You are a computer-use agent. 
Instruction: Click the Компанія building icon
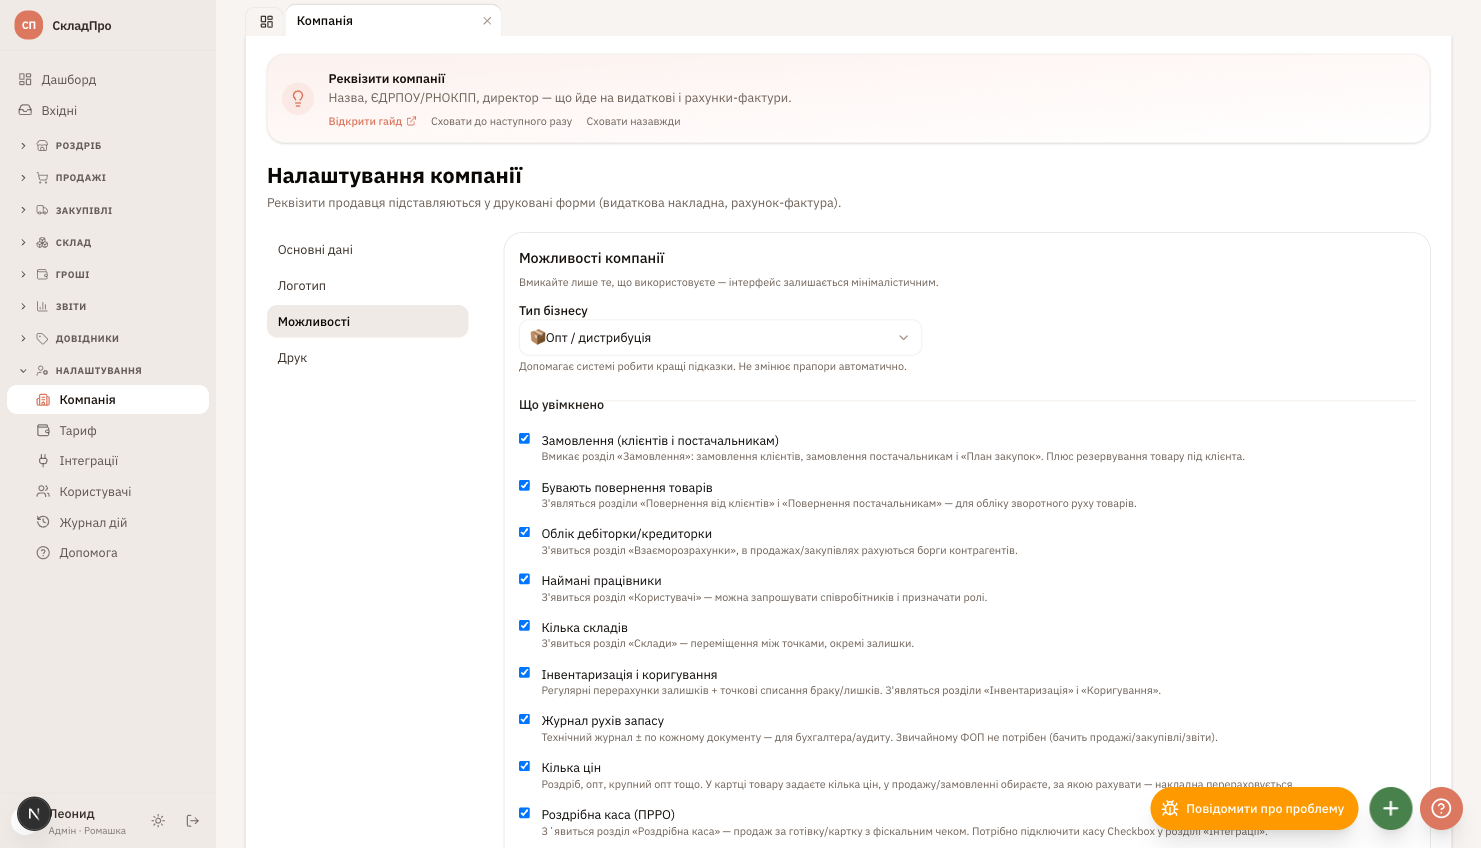pos(43,399)
